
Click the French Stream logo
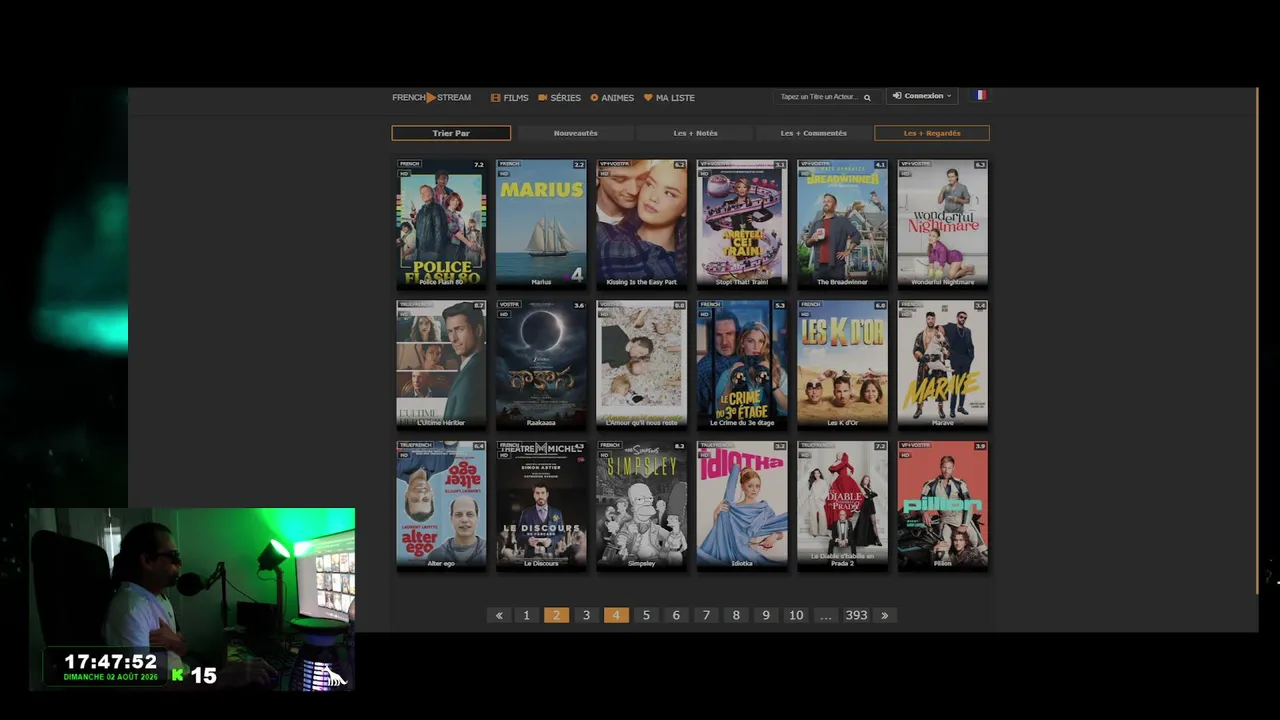431,97
